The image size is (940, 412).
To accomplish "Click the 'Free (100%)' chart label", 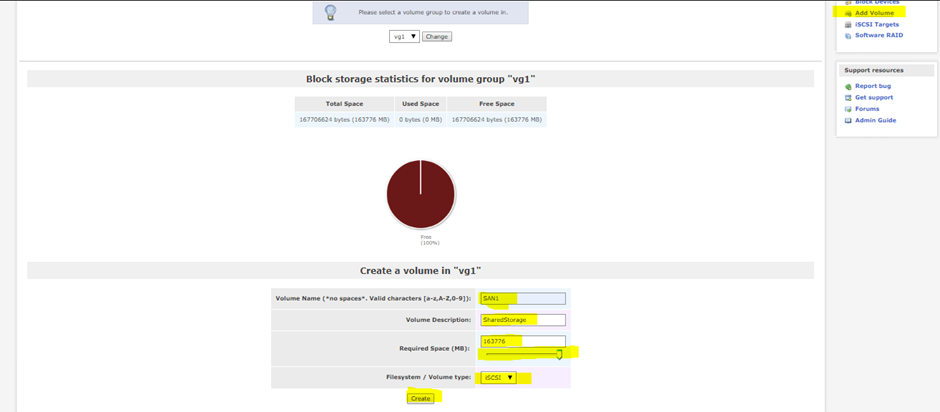I will click(x=430, y=240).
